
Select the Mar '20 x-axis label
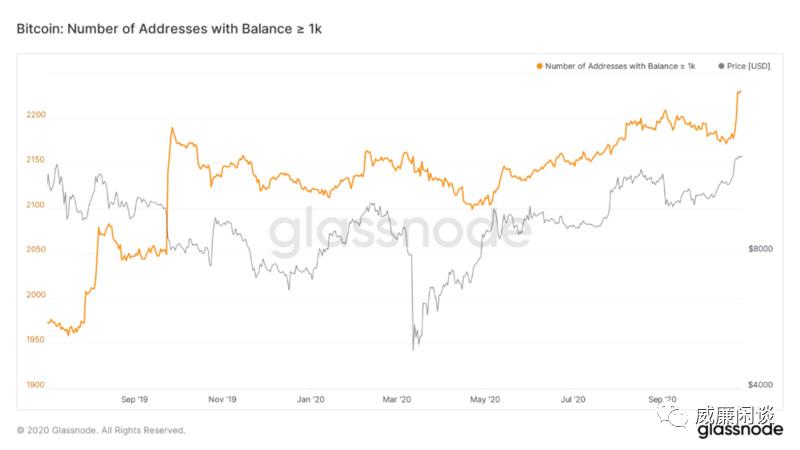pos(397,400)
